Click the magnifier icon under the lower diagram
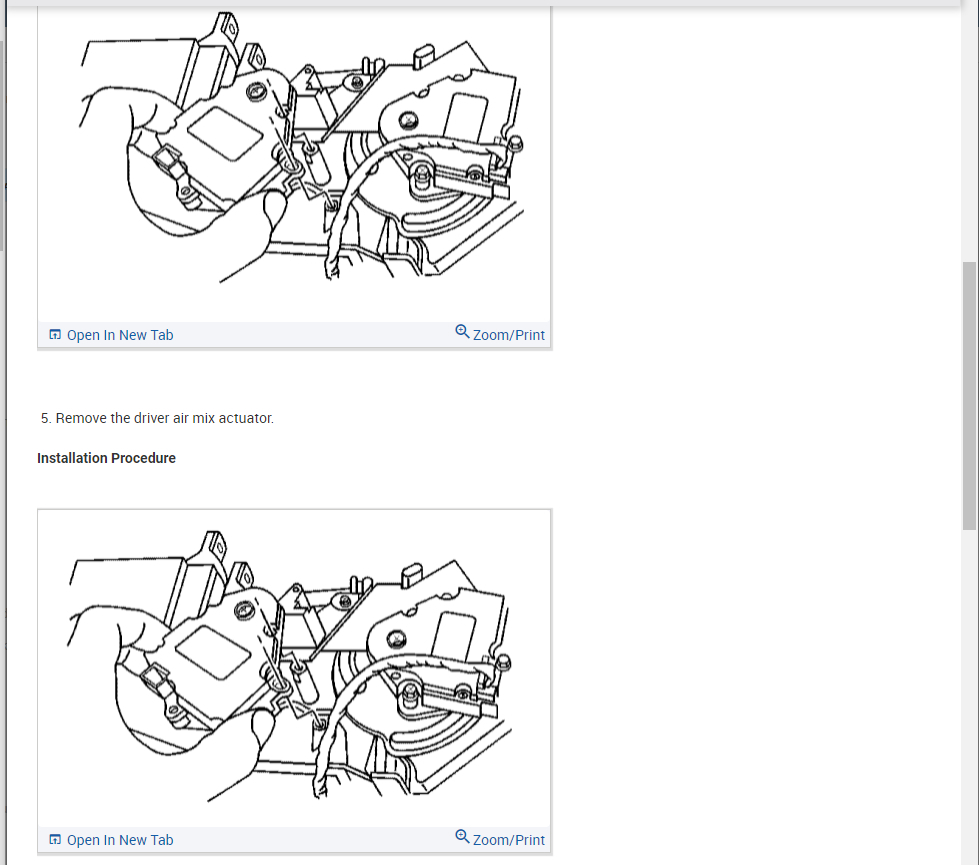979x865 pixels. click(x=462, y=836)
